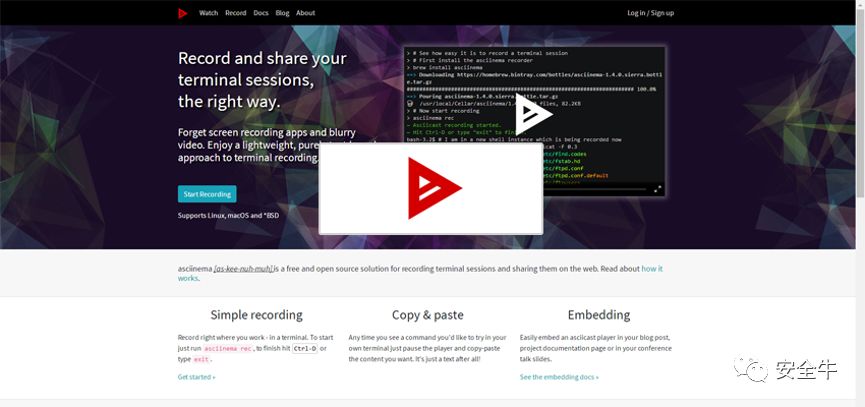Click "Supports Linux, macOS and *BSD" text
Viewport: 865px width, 407px height.
[228, 216]
